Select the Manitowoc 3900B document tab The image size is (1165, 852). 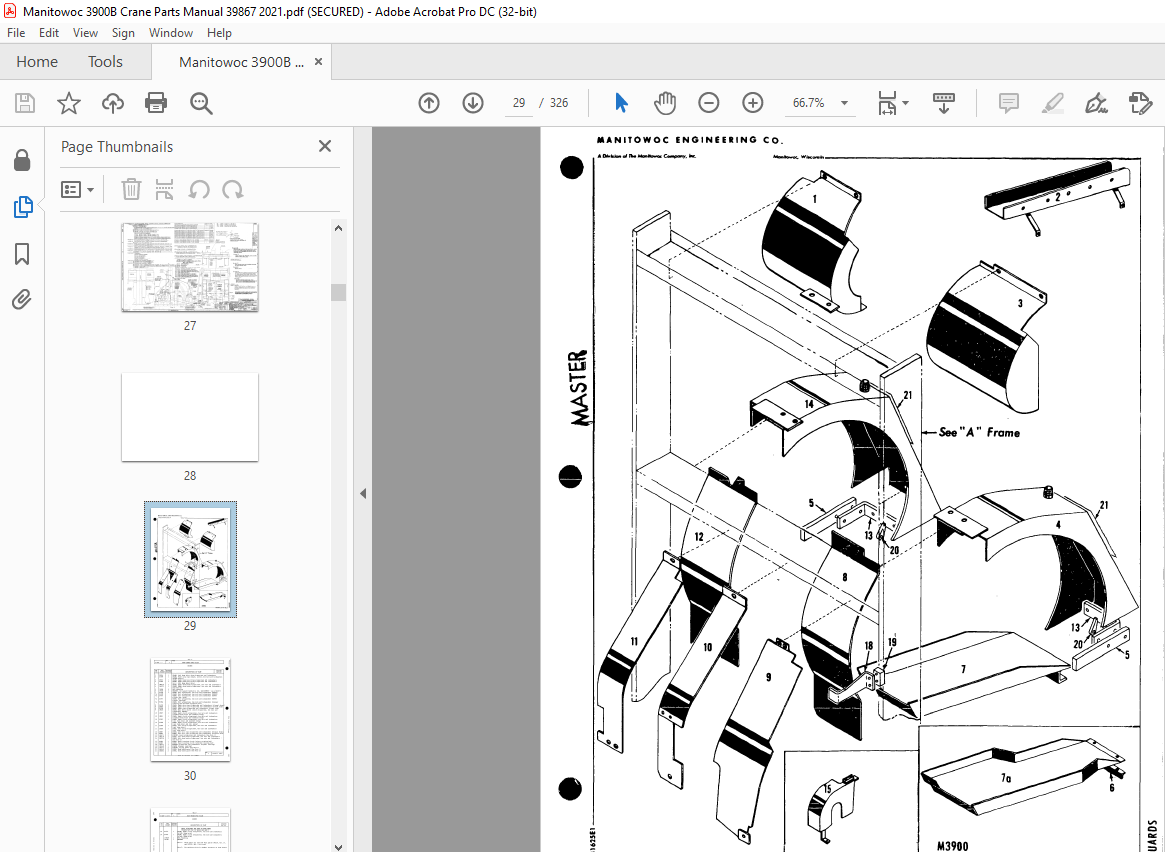point(241,62)
